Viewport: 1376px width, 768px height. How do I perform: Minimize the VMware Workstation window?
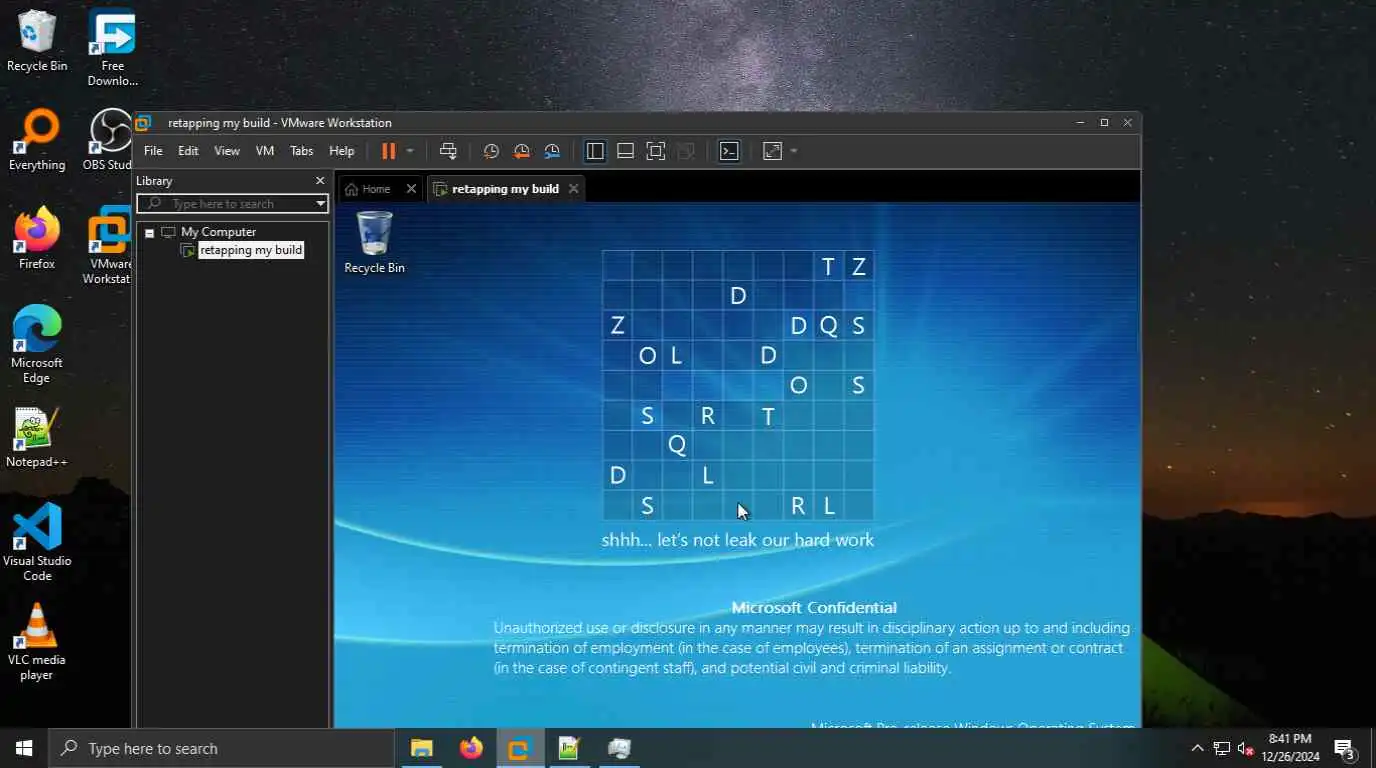tap(1080, 123)
